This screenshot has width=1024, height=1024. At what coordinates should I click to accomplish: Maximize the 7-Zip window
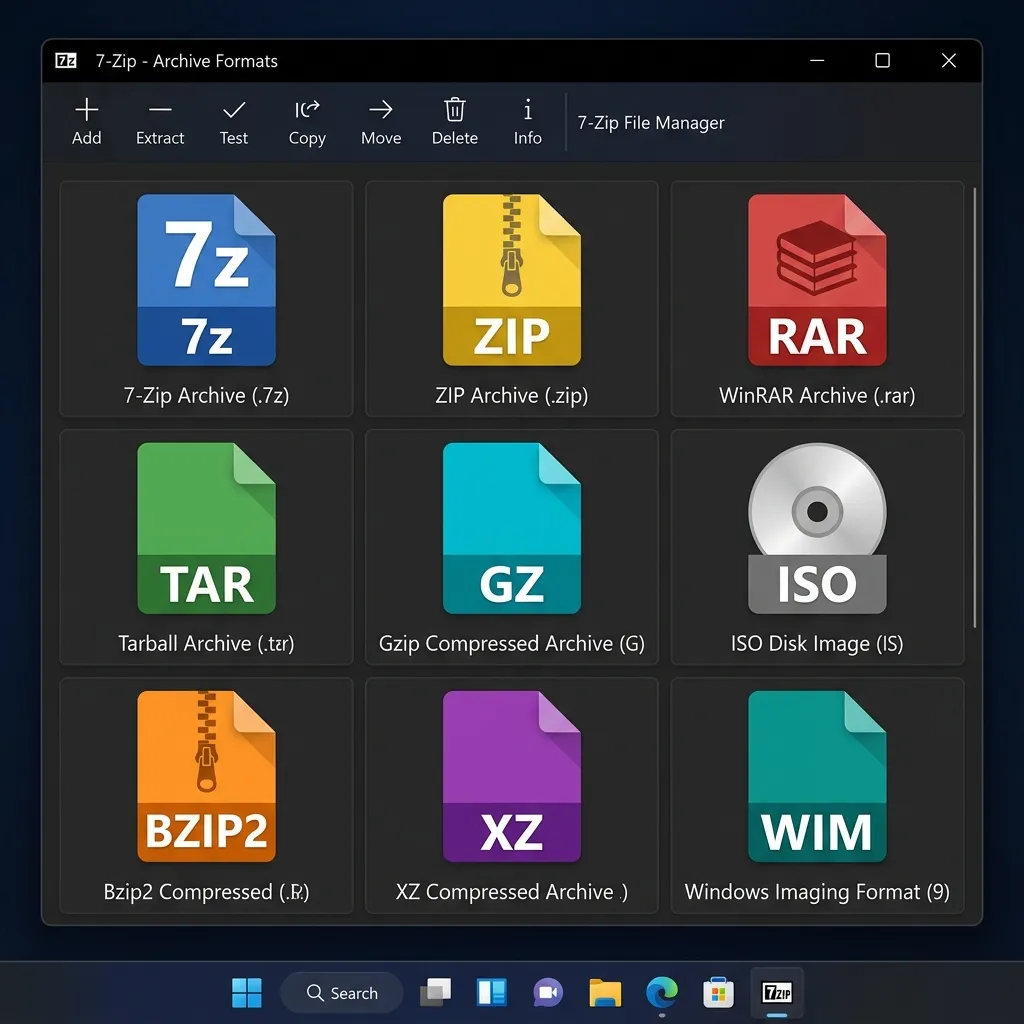pyautogui.click(x=882, y=61)
